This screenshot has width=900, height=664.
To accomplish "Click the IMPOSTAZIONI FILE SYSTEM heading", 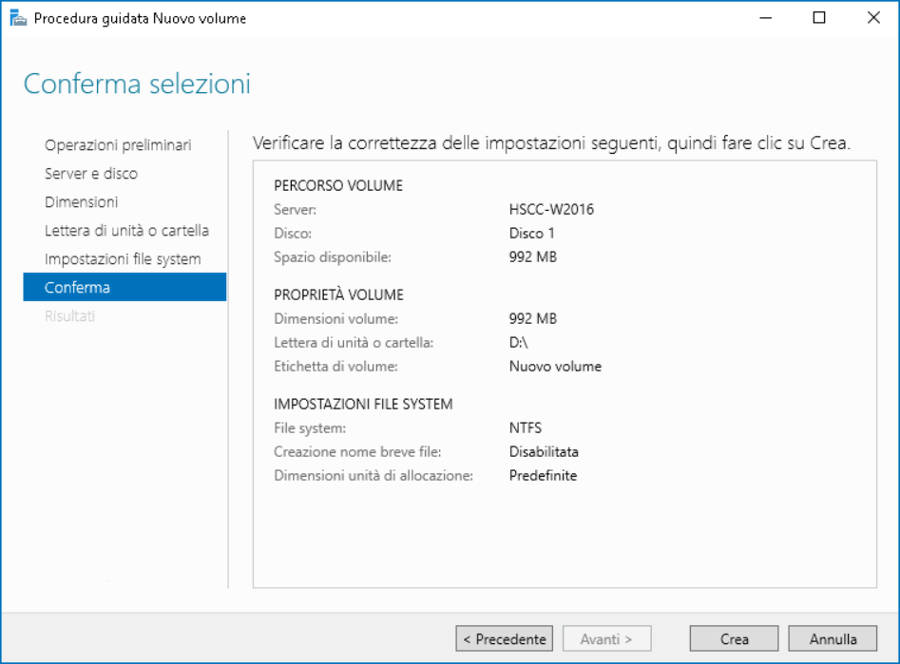I will pos(363,404).
